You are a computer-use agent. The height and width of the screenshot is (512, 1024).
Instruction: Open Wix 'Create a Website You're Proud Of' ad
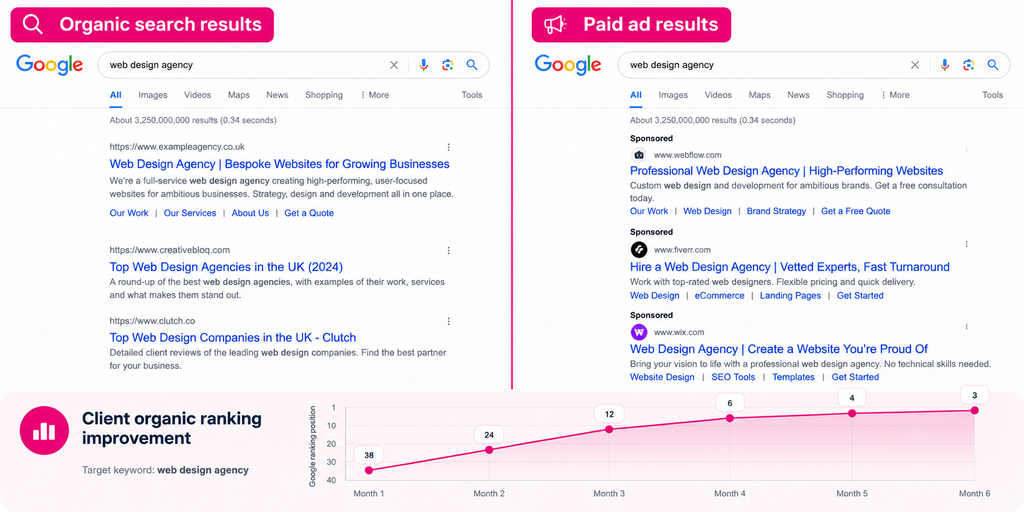[x=779, y=349]
